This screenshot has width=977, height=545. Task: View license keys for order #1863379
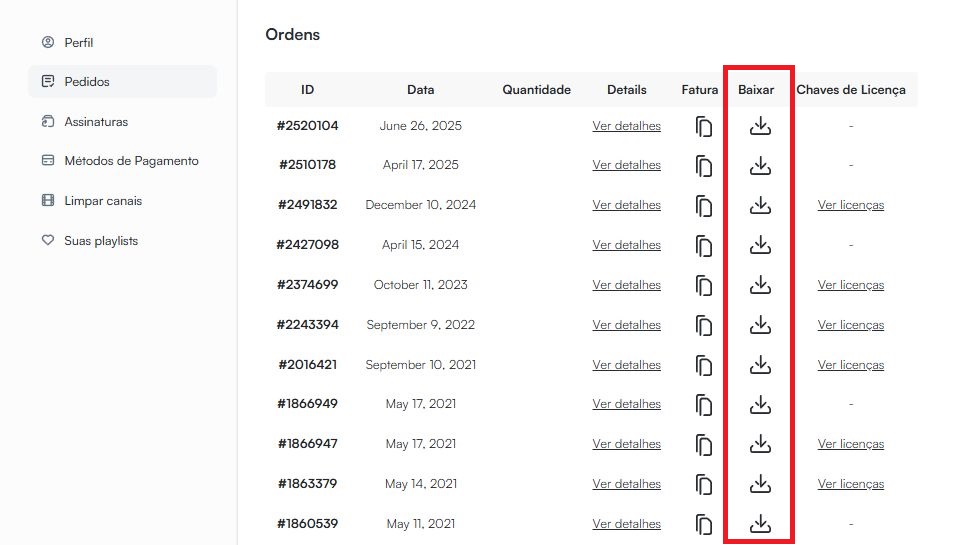tap(850, 484)
